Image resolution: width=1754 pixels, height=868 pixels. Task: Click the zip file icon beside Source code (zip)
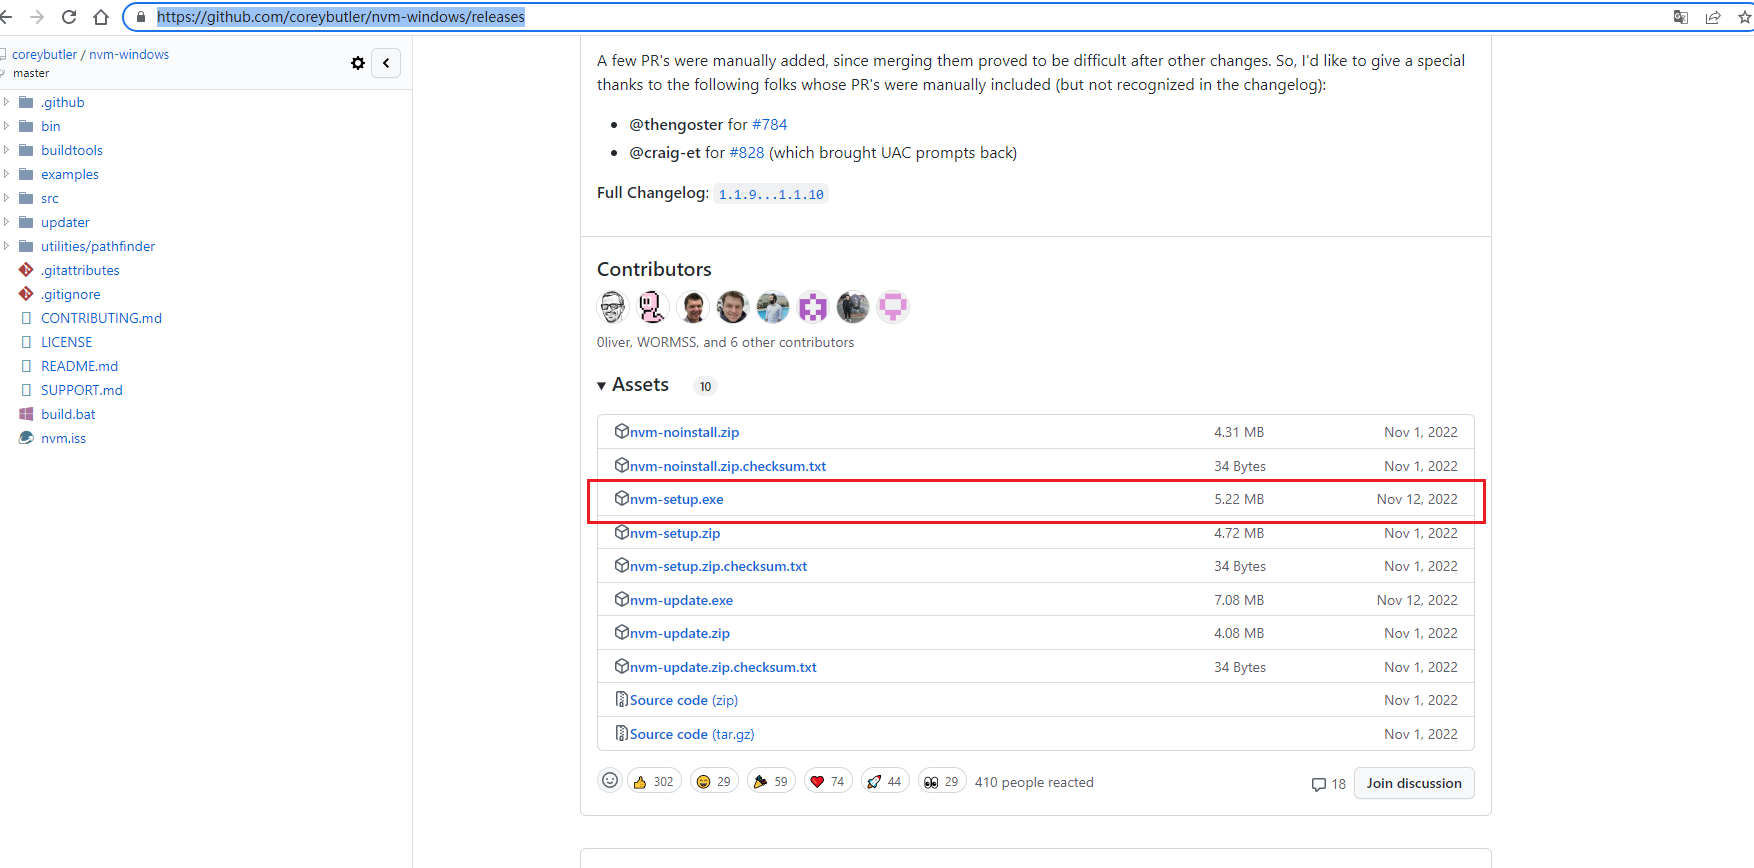tap(621, 699)
